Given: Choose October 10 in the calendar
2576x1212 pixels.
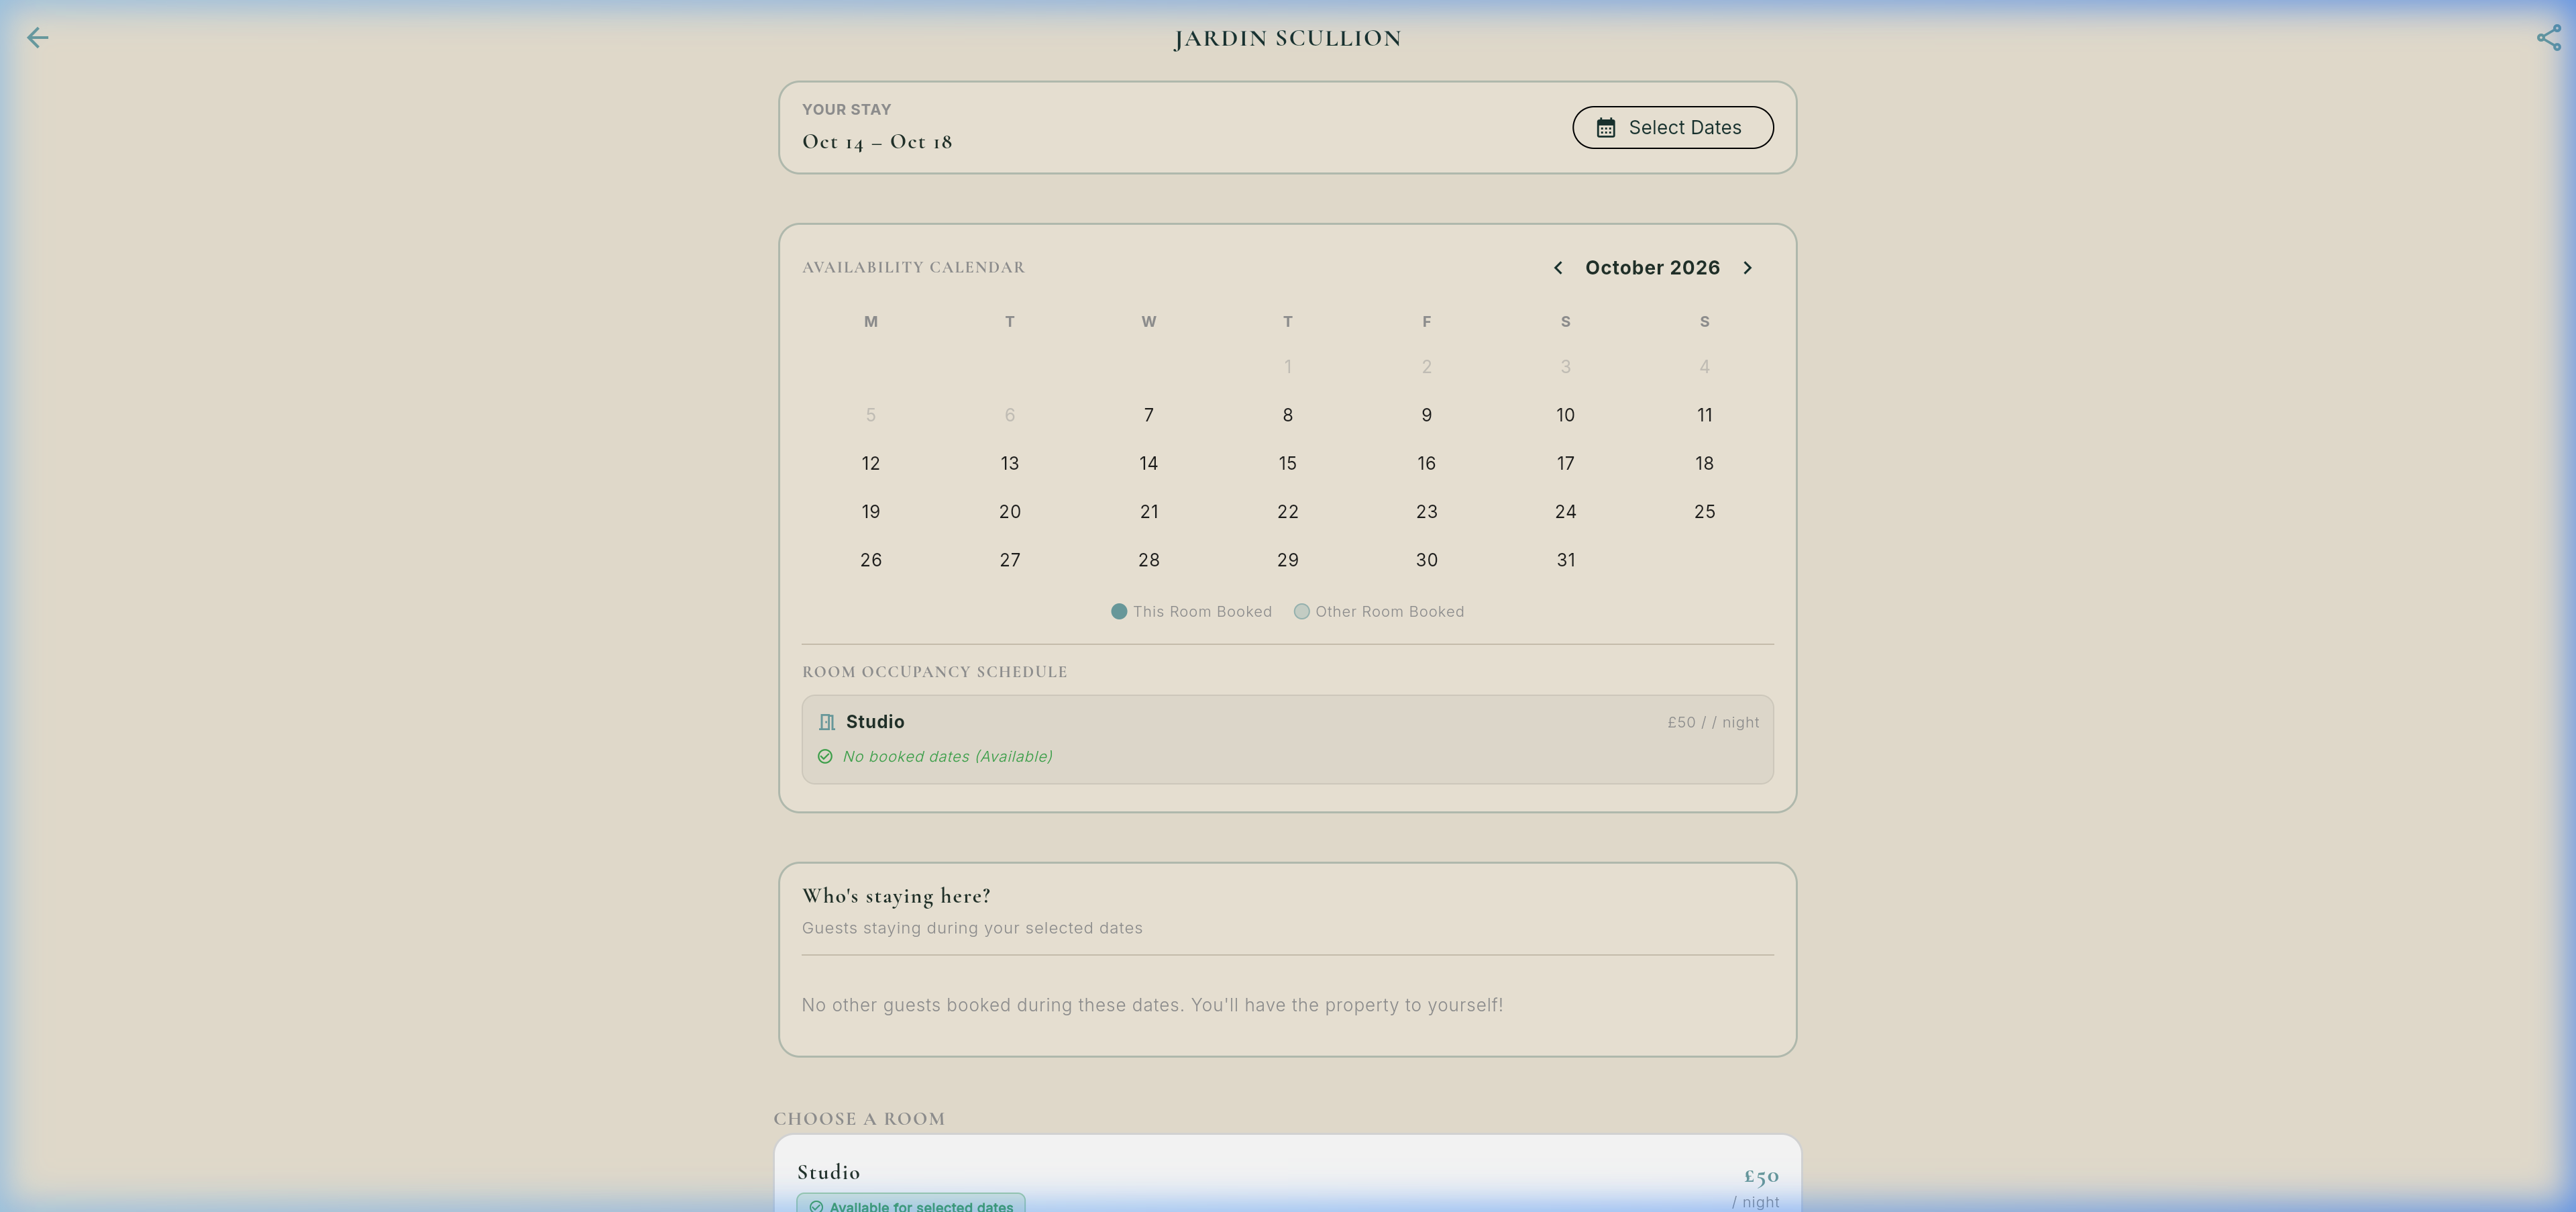Looking at the screenshot, I should point(1565,415).
